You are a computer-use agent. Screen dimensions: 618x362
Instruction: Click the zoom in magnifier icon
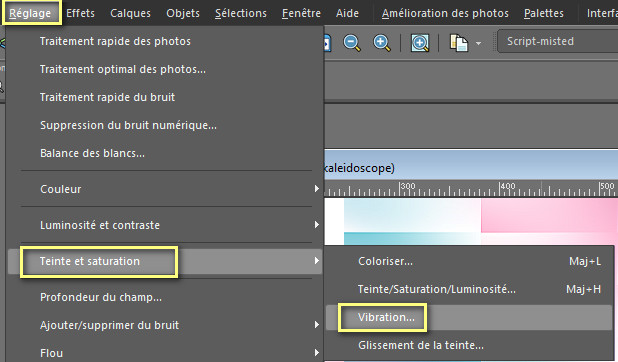coord(382,42)
